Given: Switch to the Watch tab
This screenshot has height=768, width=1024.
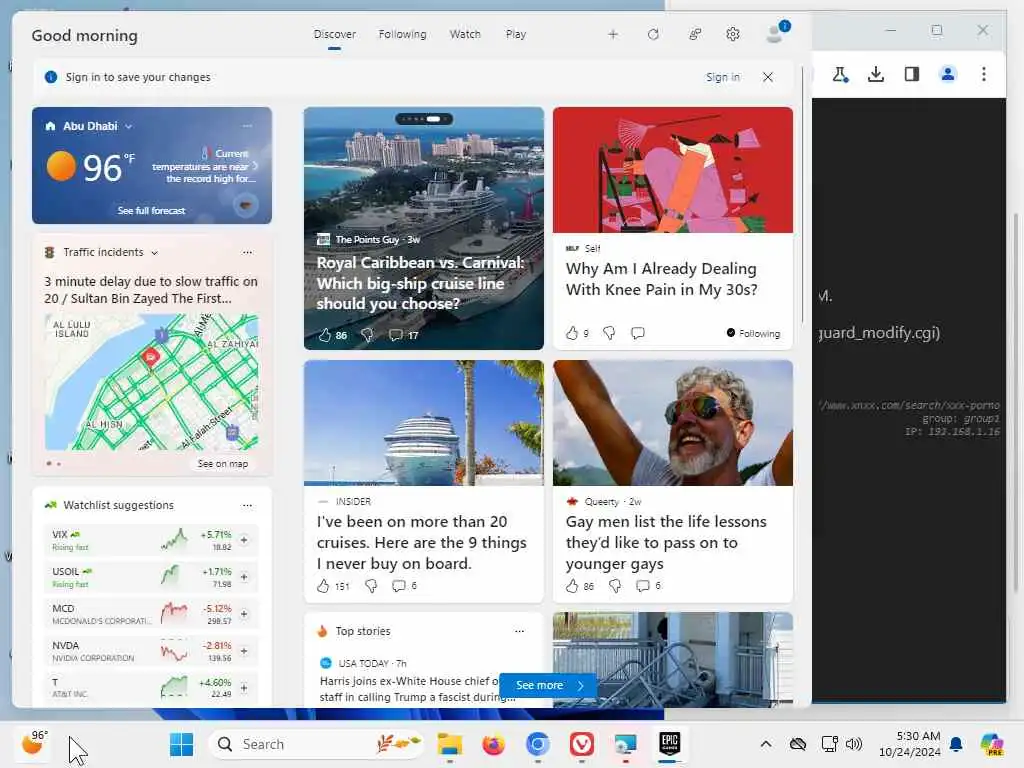Looking at the screenshot, I should click(465, 34).
